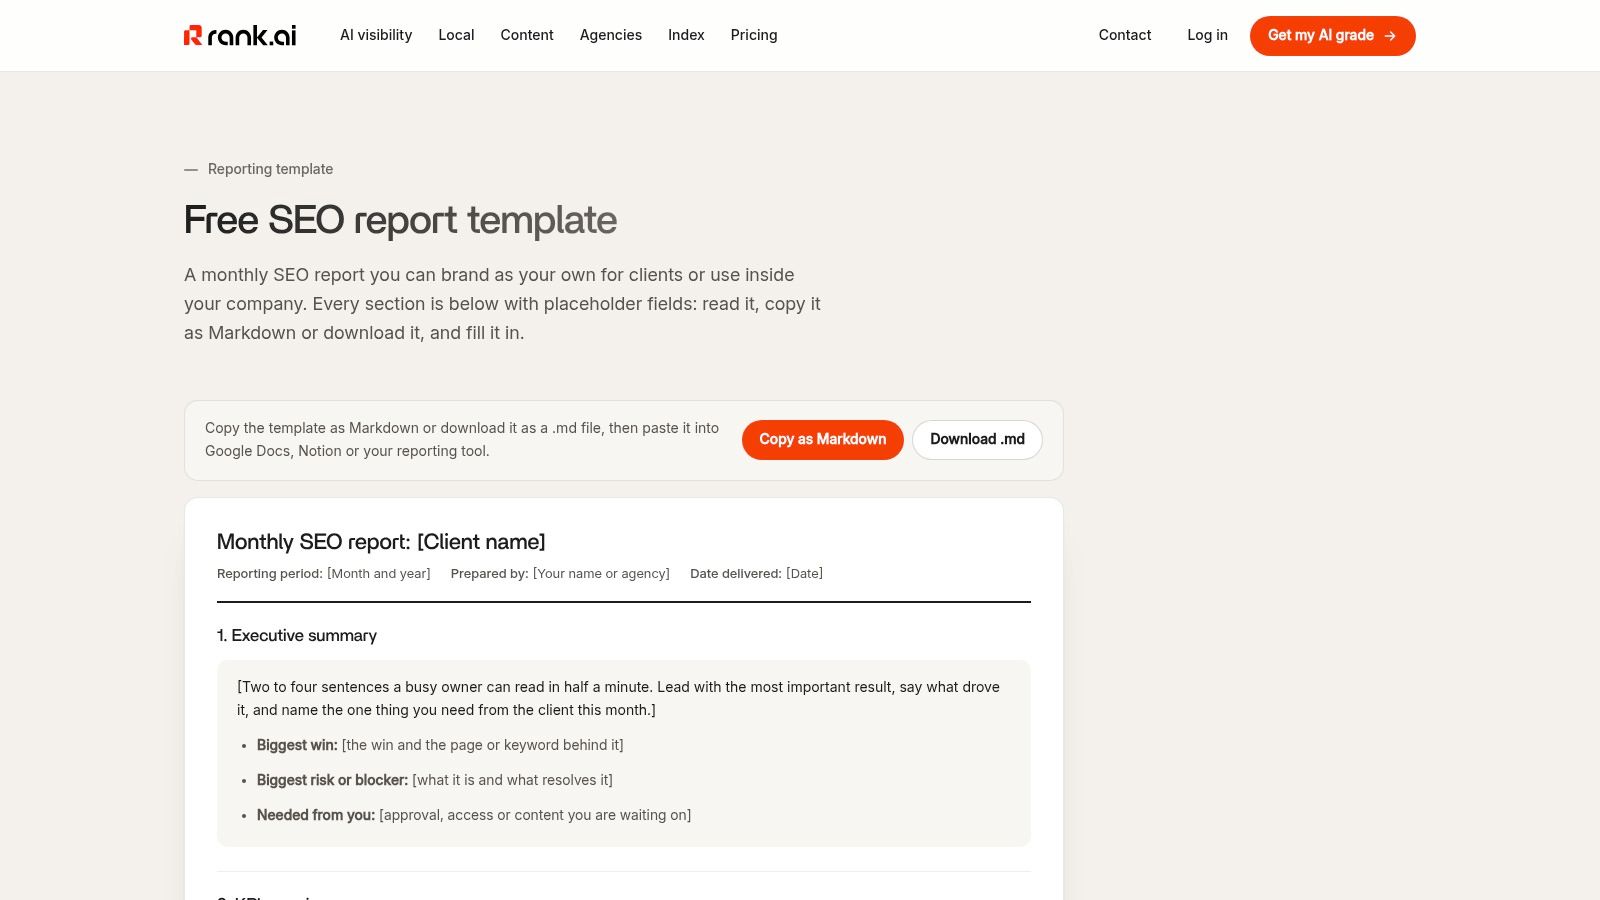Screen dimensions: 1600x900
Task: Visit the Pricing page
Action: tap(754, 35)
